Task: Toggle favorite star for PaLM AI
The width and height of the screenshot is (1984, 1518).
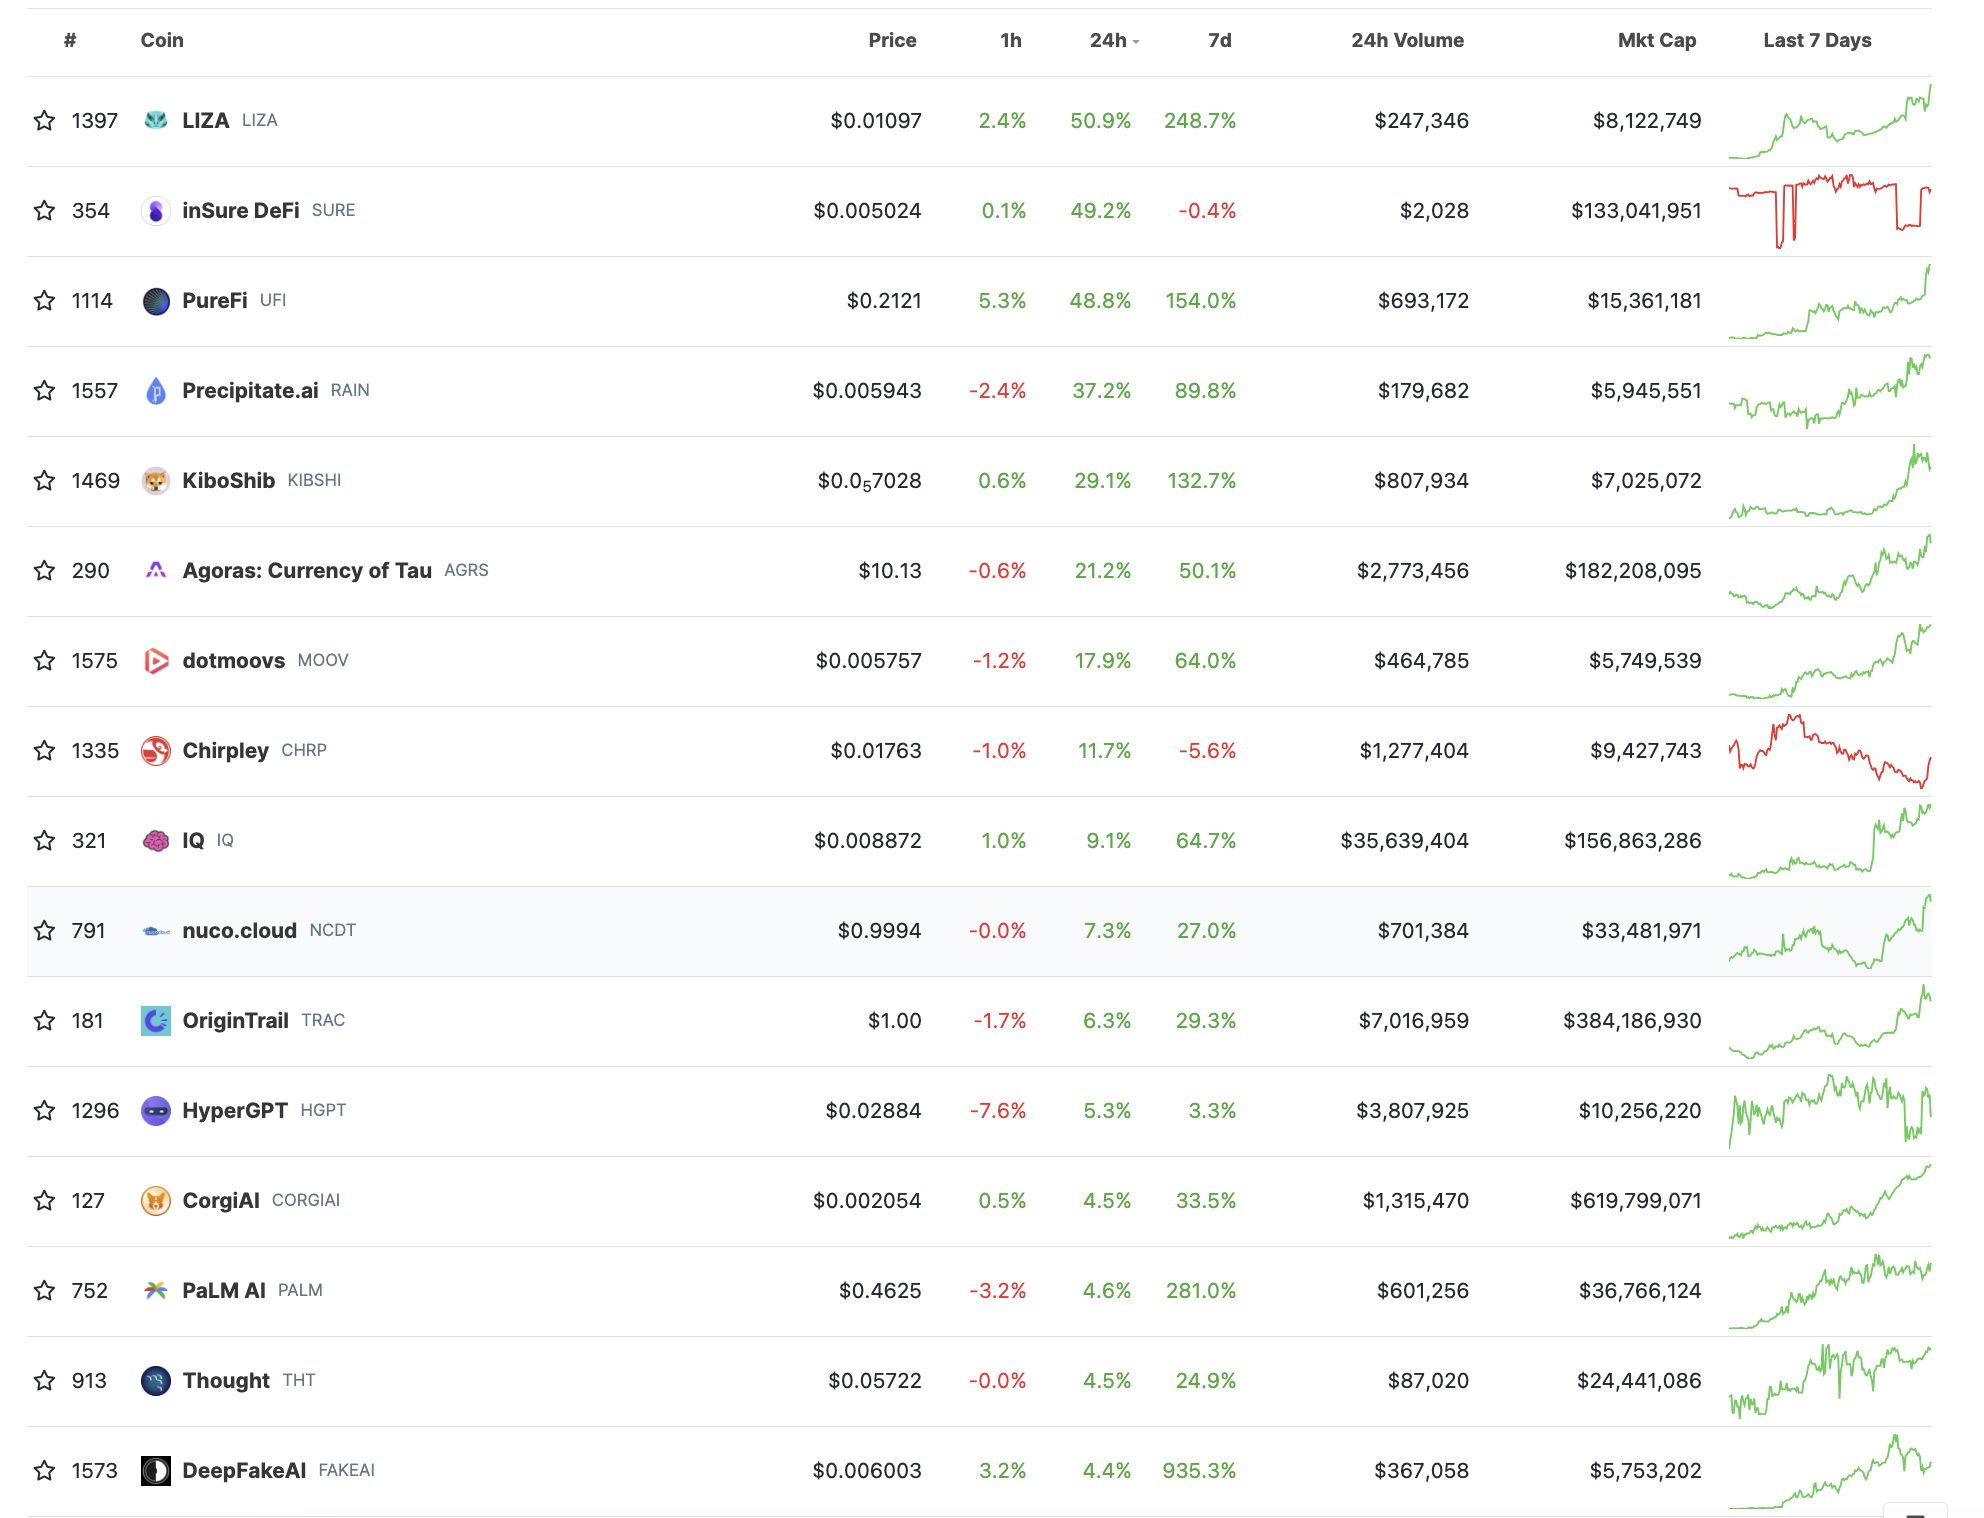Action: click(44, 1291)
